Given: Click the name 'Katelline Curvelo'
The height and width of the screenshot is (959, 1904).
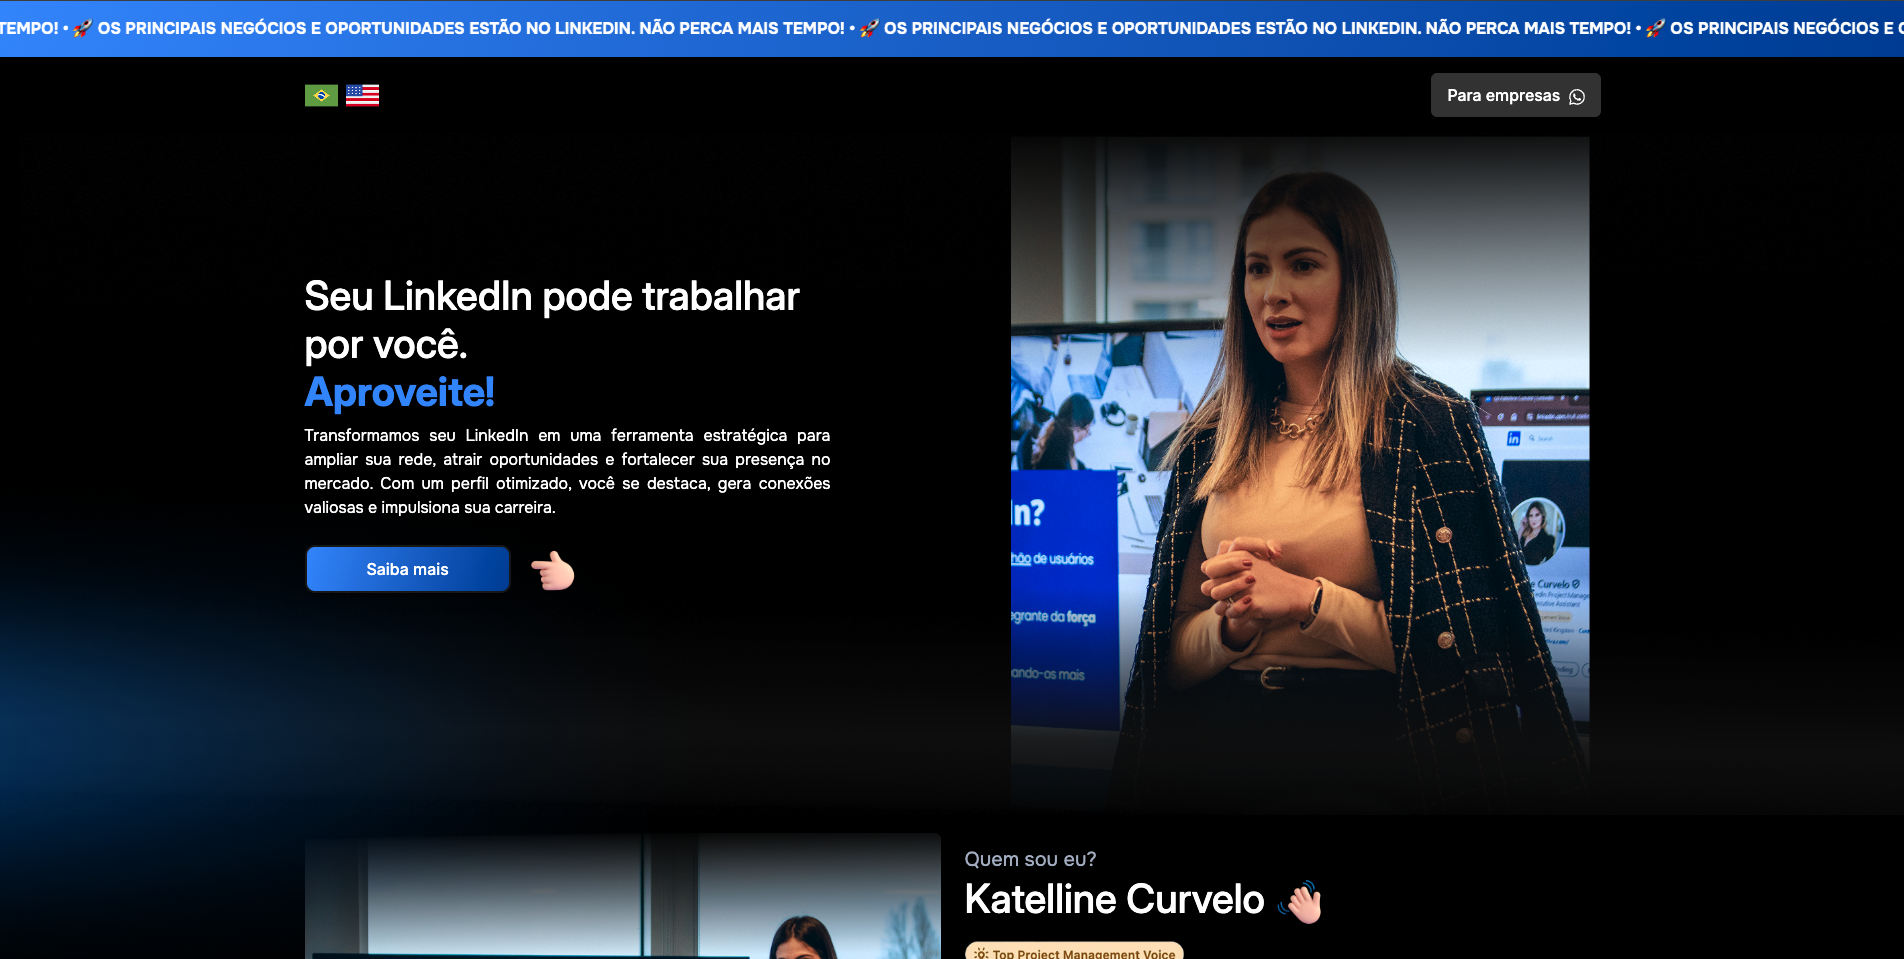Looking at the screenshot, I should [1113, 900].
